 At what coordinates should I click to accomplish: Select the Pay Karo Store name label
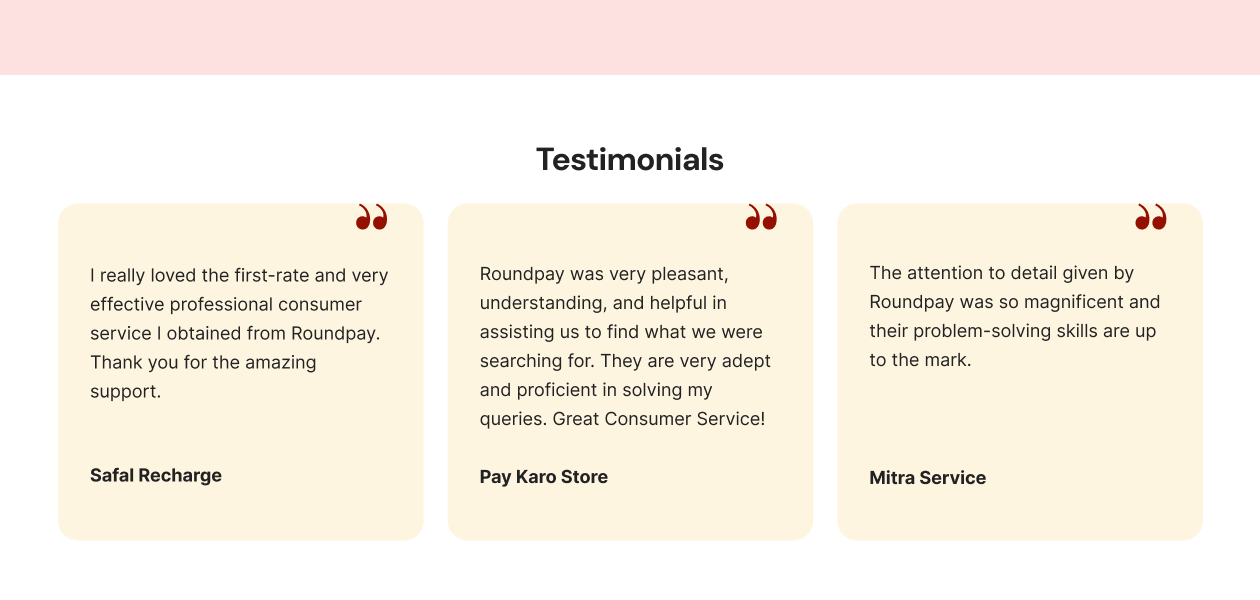click(544, 477)
